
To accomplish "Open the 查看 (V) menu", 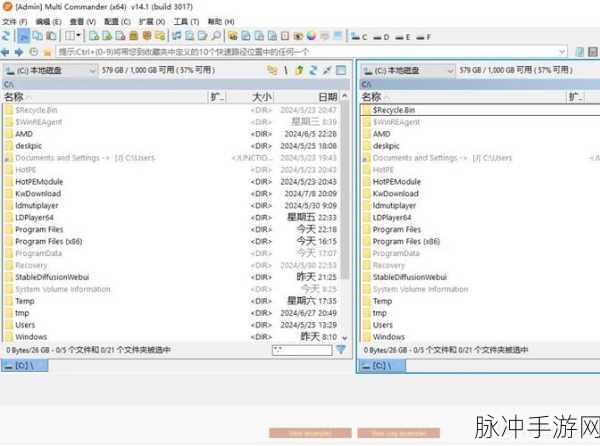I will tap(83, 21).
